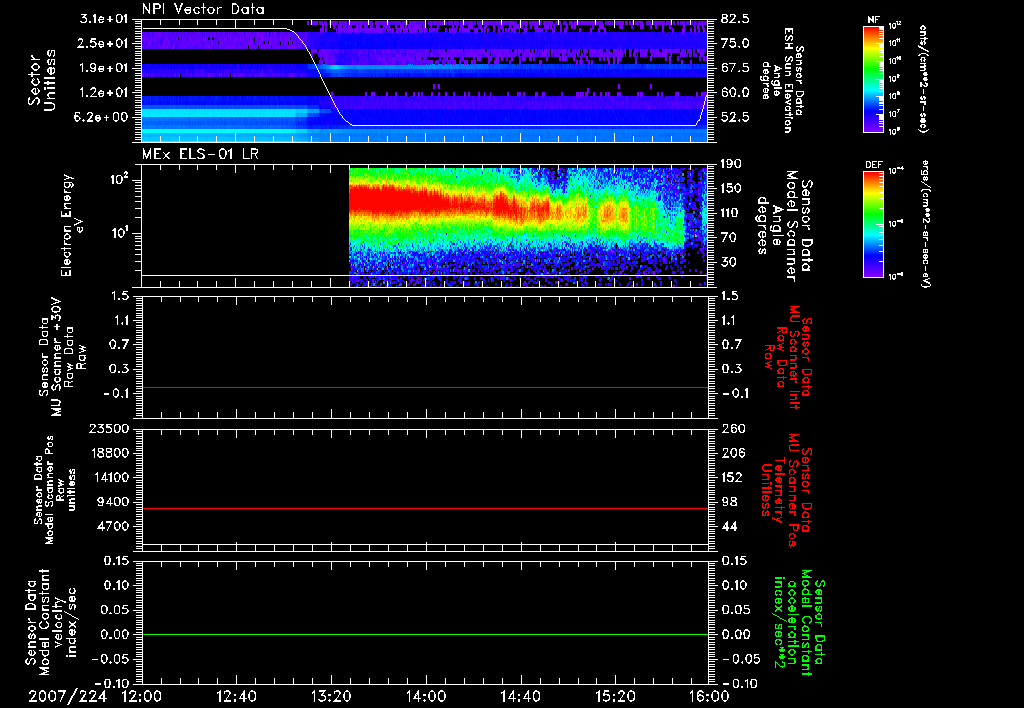Click the "ESH Sun Elevation Angle" axis label

click(783, 80)
